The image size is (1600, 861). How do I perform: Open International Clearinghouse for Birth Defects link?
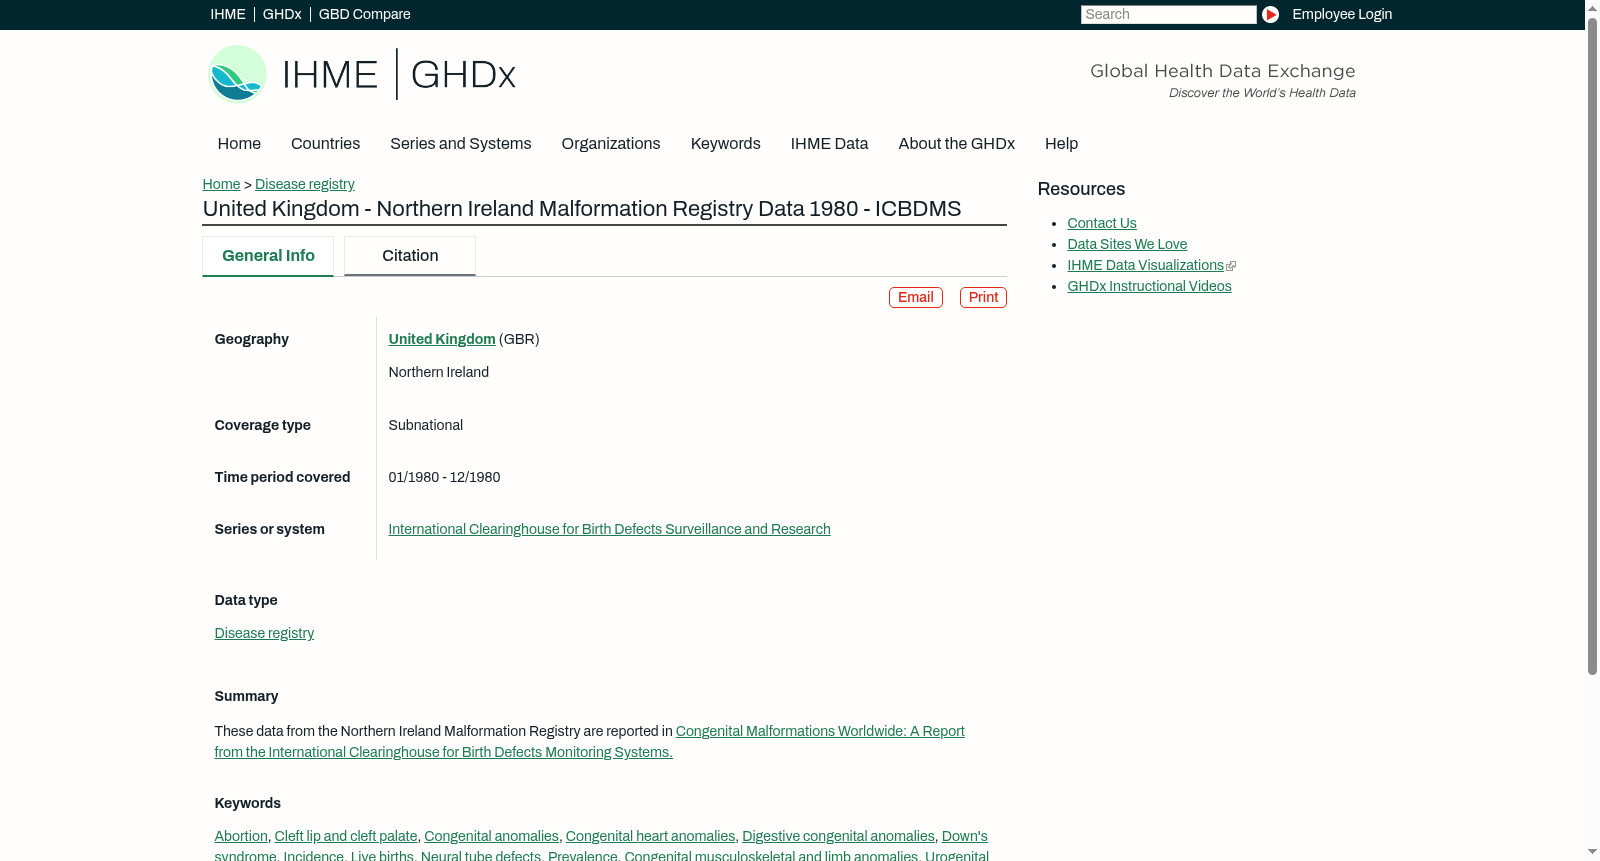coord(609,529)
